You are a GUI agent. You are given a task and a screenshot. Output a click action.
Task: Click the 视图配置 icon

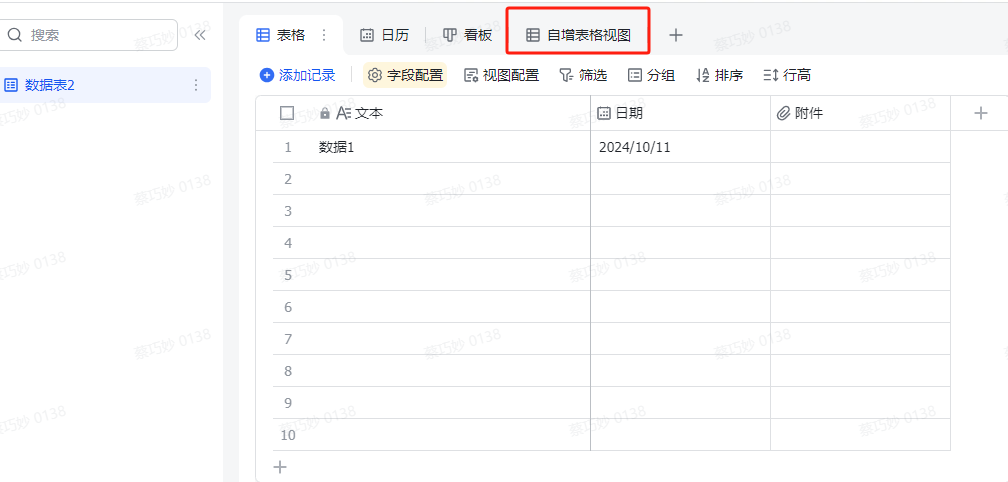click(x=471, y=75)
